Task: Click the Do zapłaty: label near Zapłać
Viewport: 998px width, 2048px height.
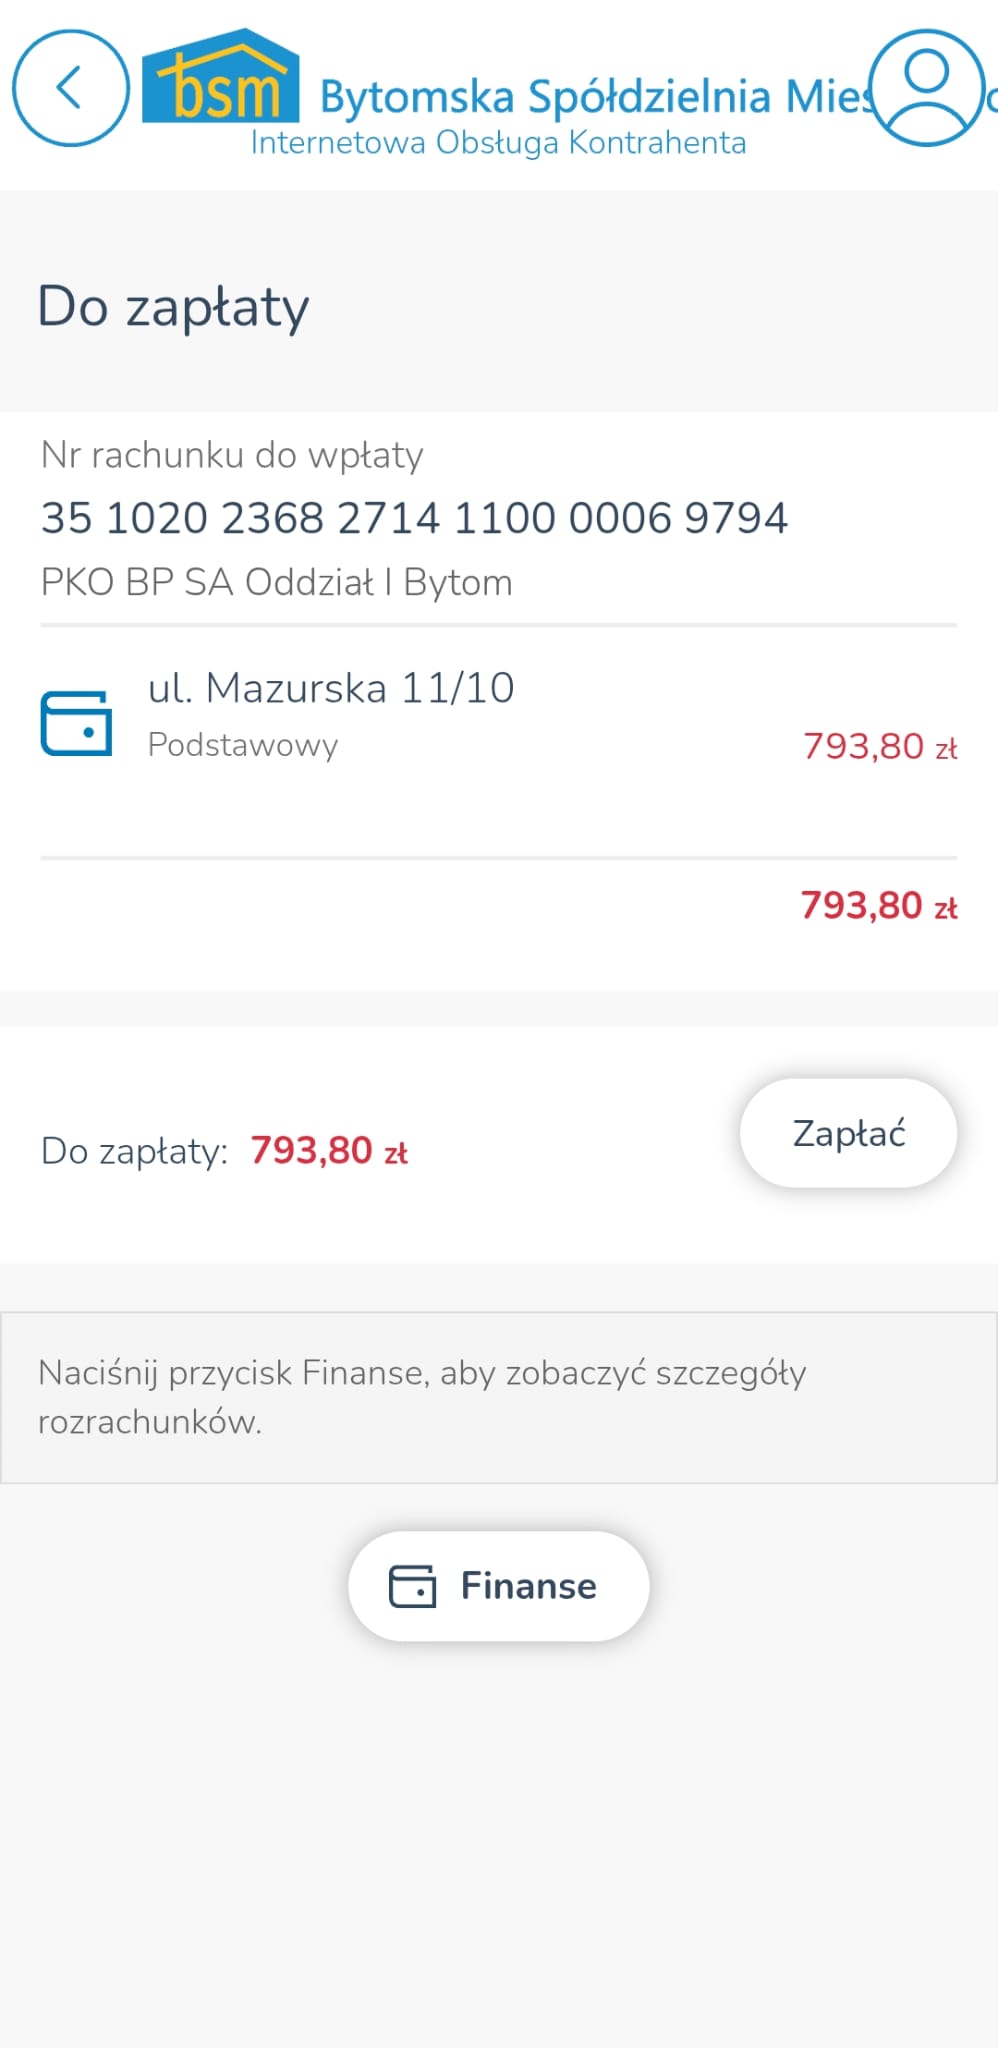Action: pyautogui.click(x=134, y=1151)
